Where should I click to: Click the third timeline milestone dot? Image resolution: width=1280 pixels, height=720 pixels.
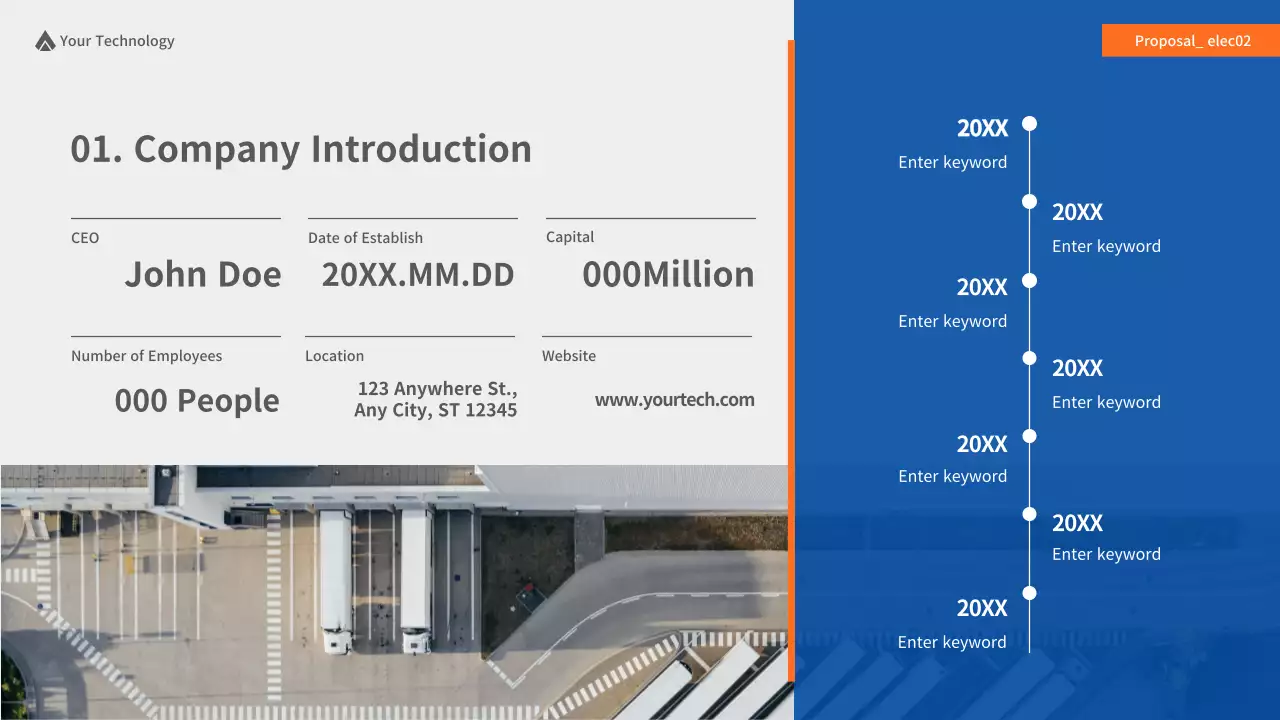coord(1029,281)
